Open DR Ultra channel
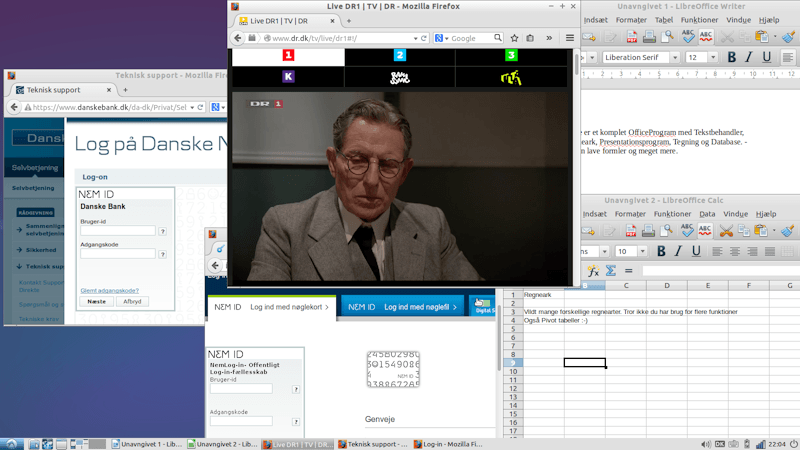This screenshot has width=800, height=450. click(511, 78)
